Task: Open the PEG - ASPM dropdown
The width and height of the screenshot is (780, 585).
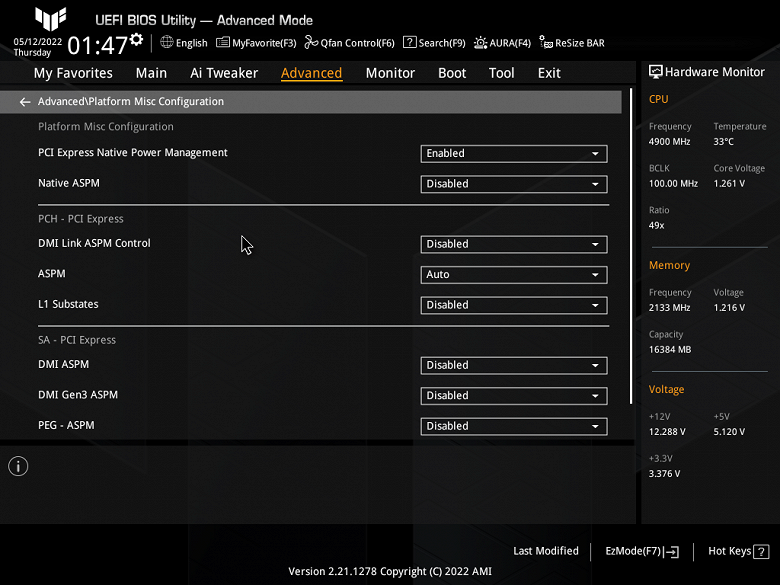Action: point(513,426)
